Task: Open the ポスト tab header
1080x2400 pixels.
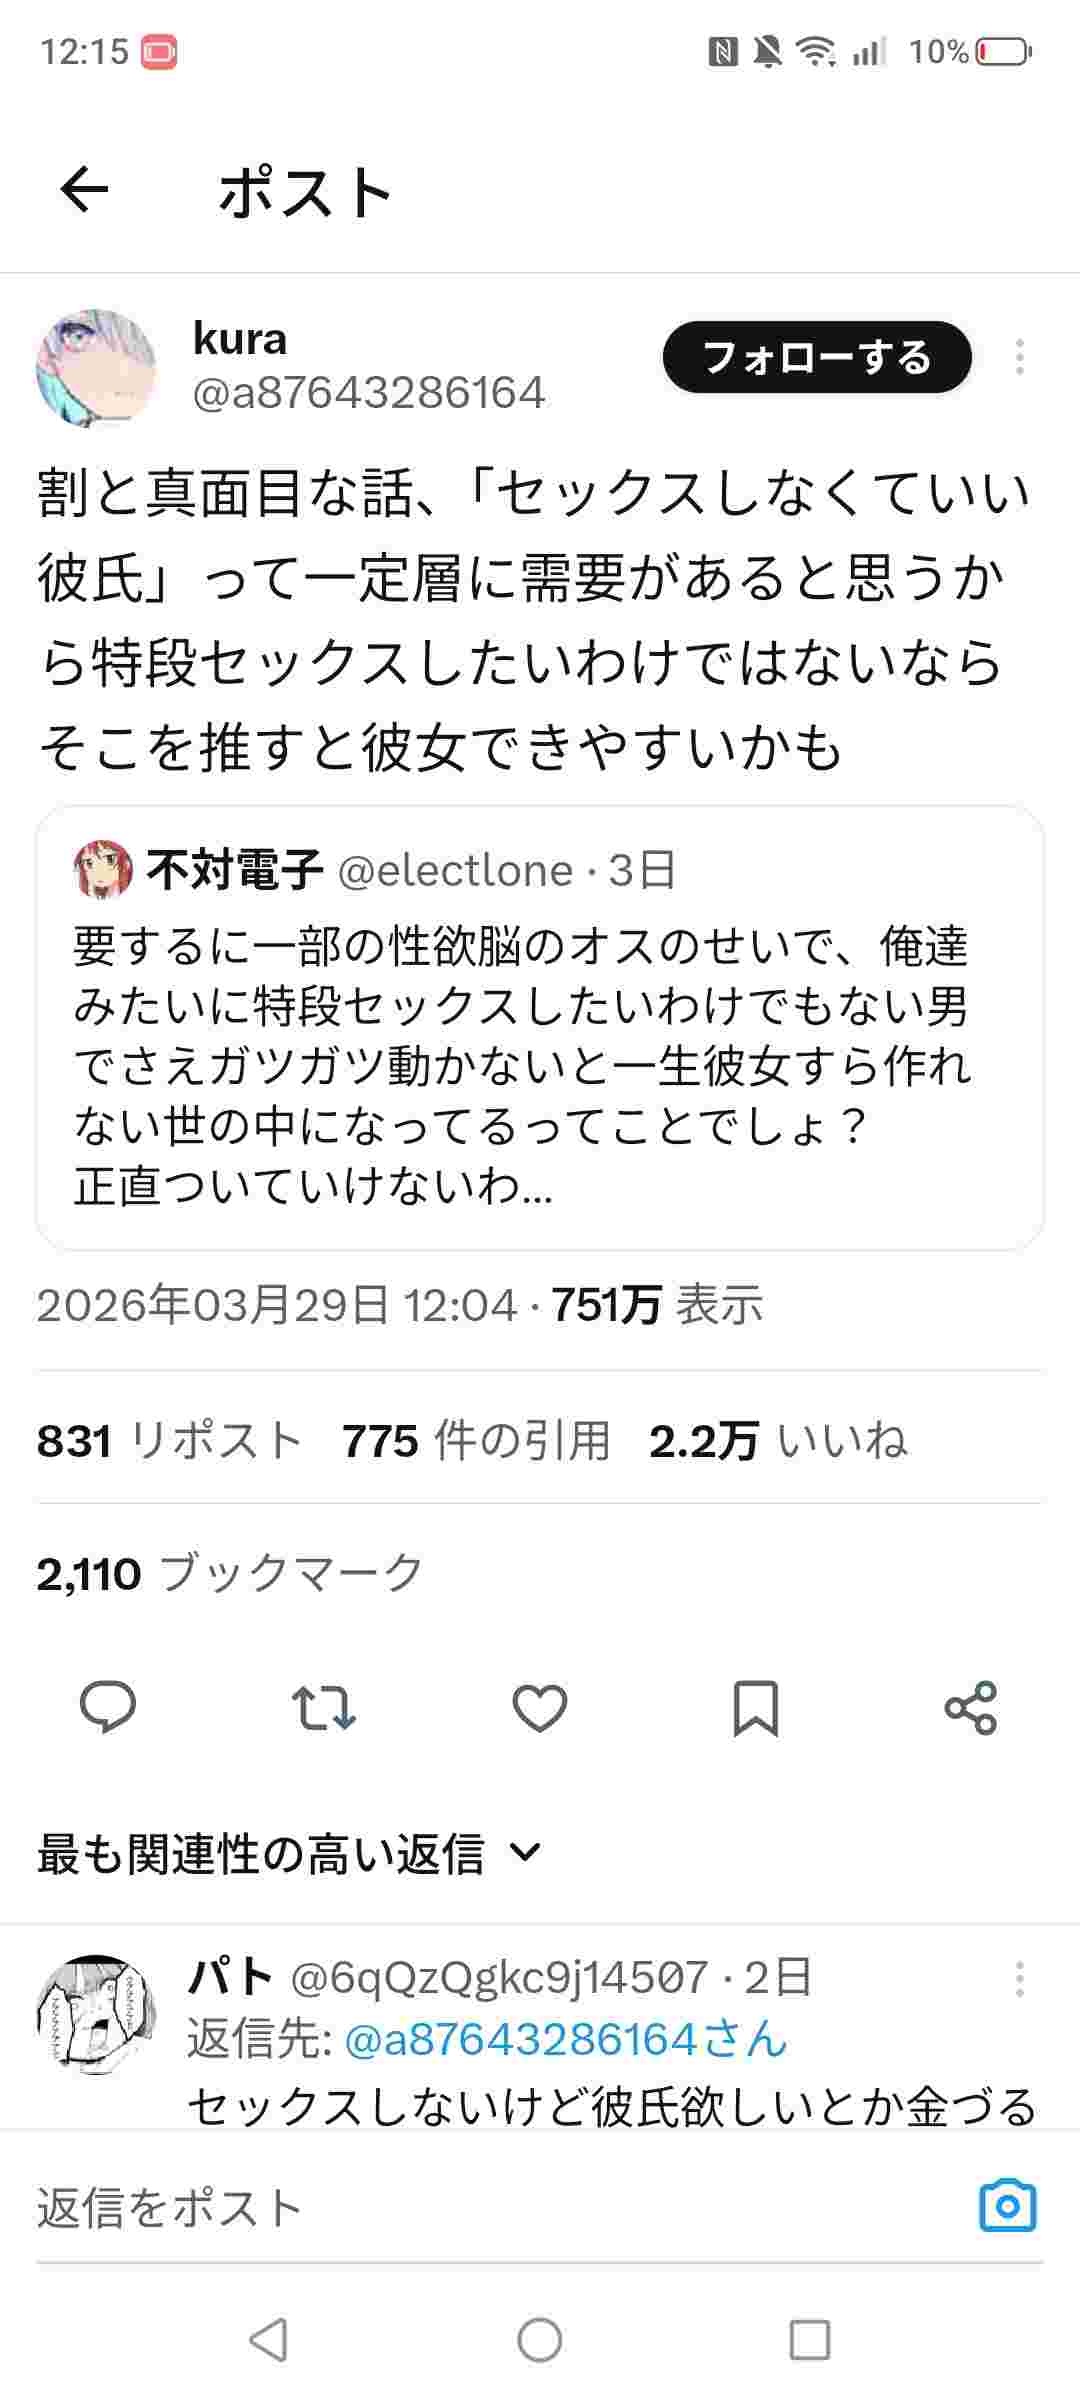Action: pos(307,192)
